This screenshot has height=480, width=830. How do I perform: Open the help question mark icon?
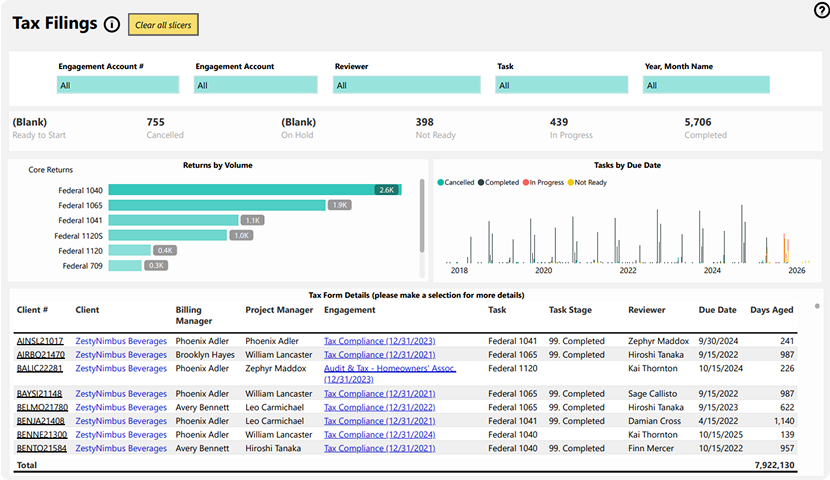tap(821, 10)
